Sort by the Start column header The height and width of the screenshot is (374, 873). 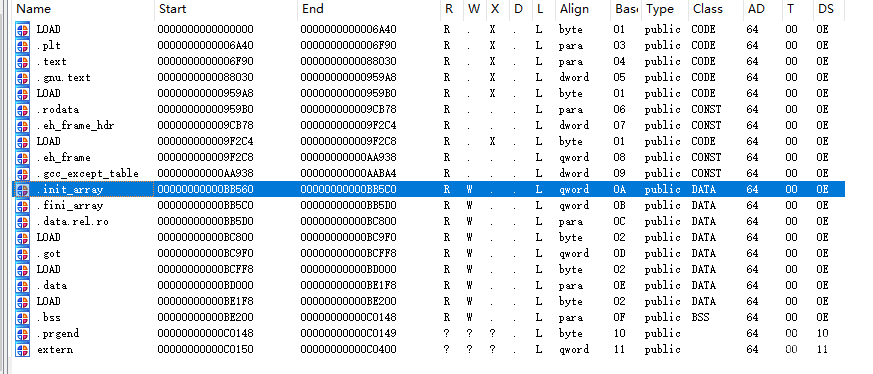tap(173, 9)
